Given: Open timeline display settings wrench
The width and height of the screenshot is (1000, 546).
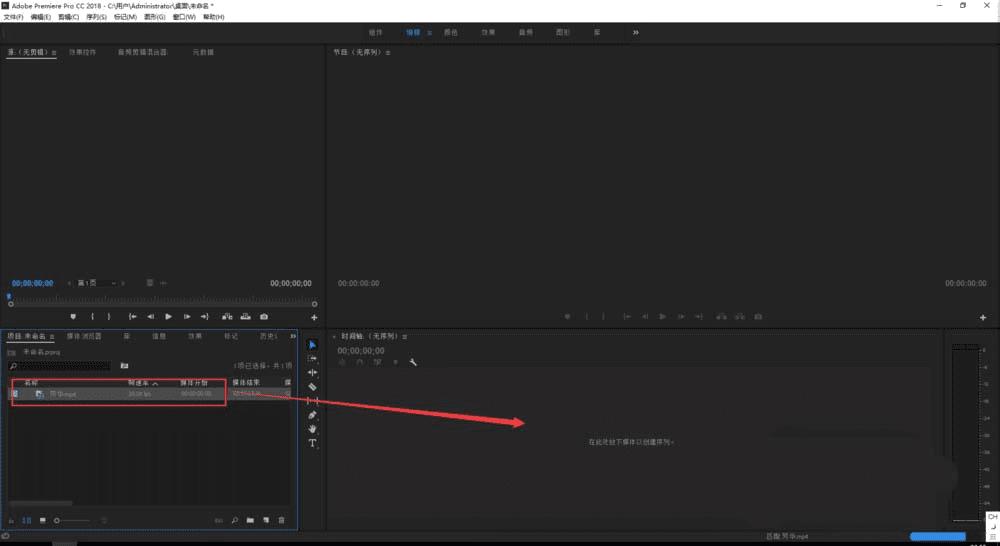Looking at the screenshot, I should tap(413, 362).
